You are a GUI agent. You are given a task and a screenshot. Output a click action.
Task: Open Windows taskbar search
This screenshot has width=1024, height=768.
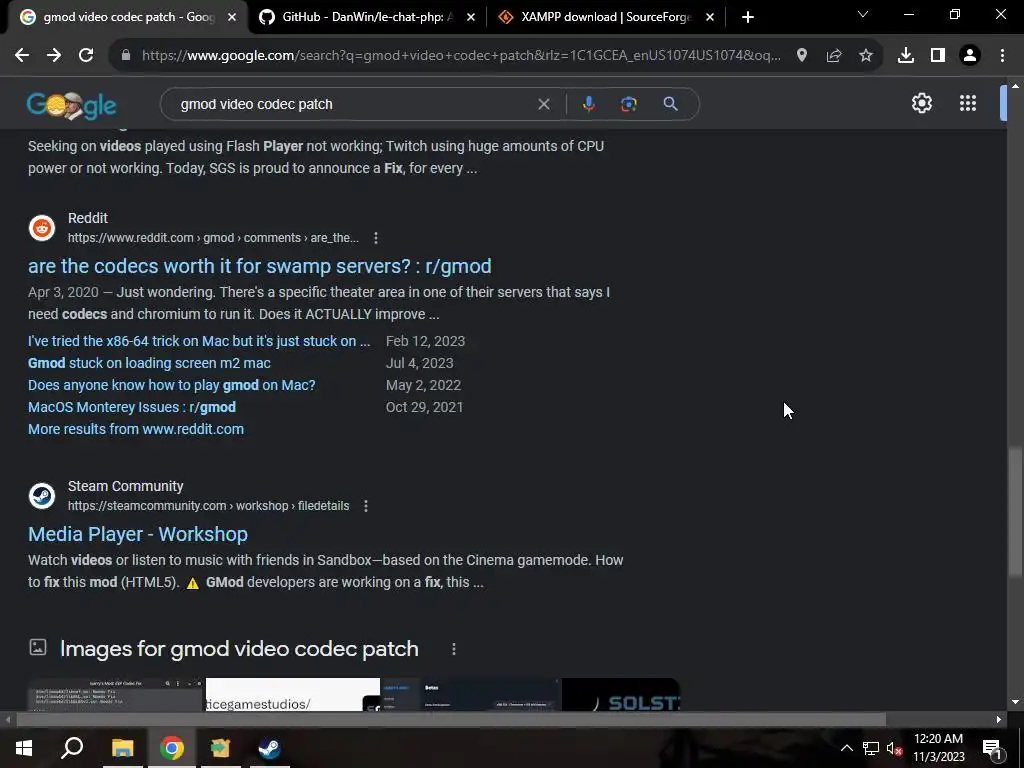point(72,748)
